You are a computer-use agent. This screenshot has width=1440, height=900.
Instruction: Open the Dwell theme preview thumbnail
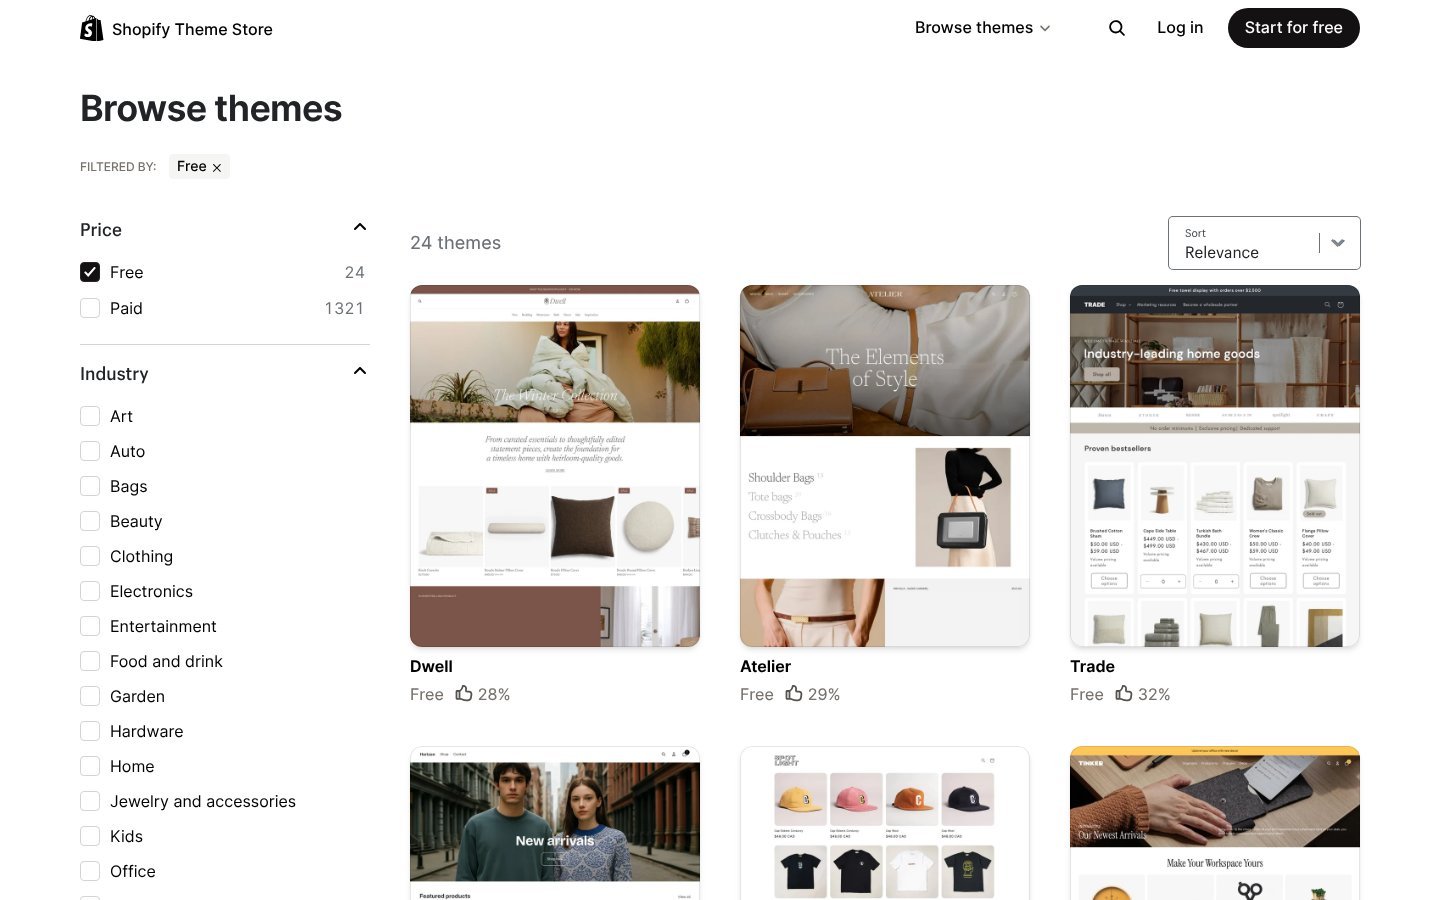[x=555, y=466]
